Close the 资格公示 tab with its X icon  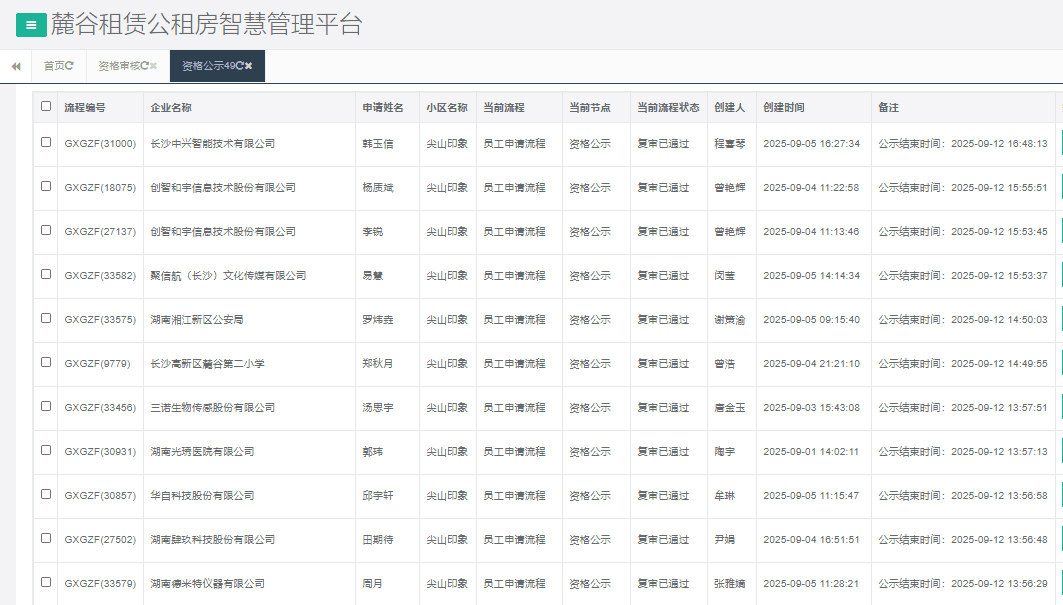tap(249, 66)
